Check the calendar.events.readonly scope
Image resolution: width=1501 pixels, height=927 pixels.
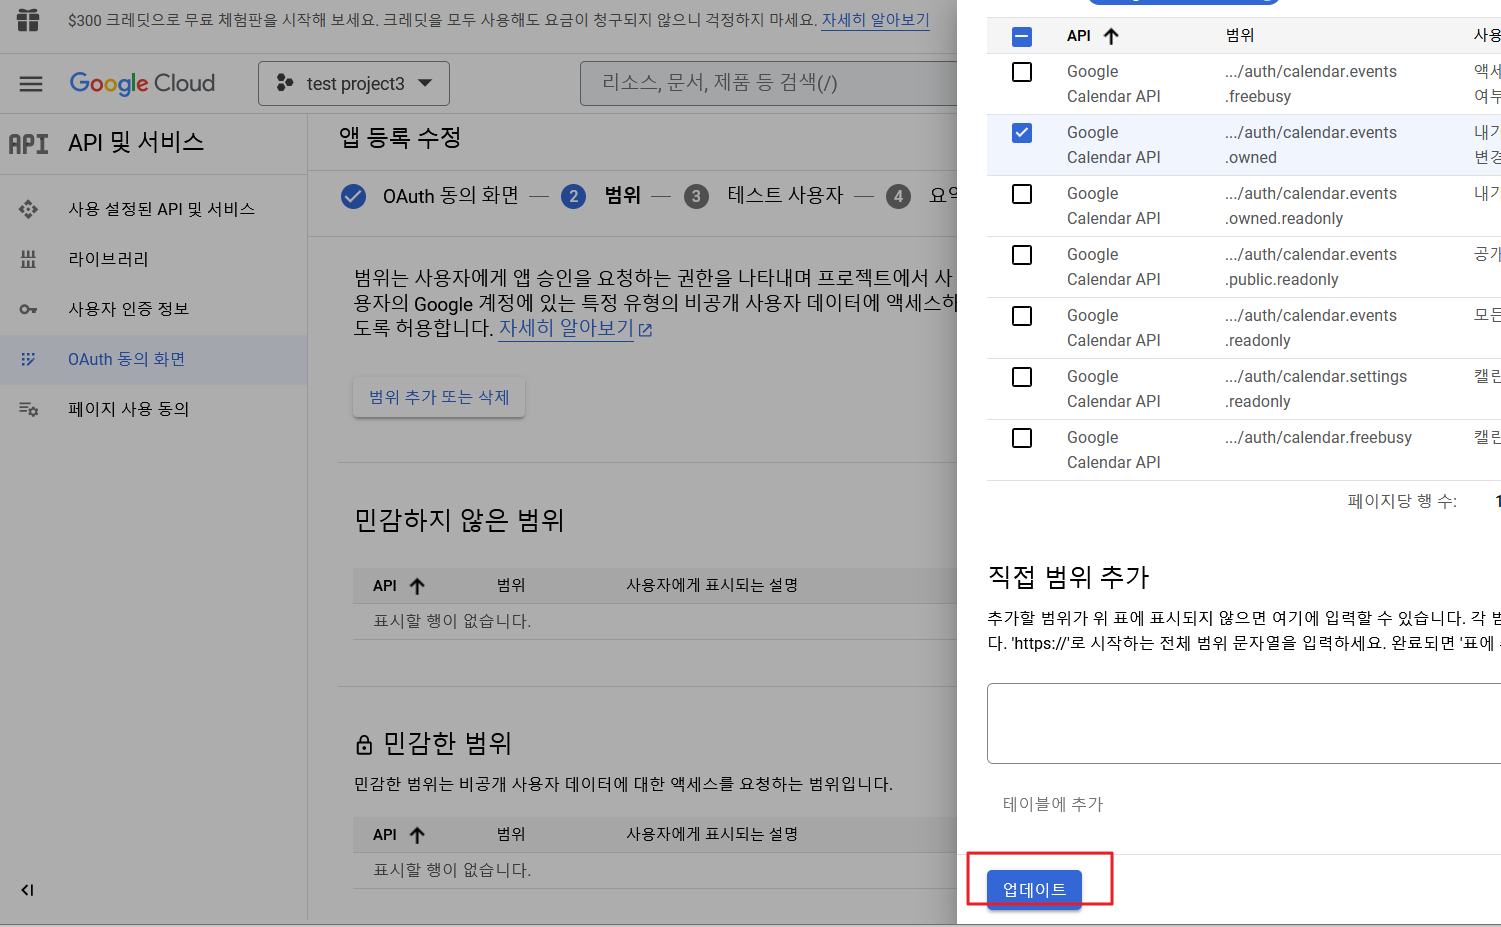[1022, 316]
